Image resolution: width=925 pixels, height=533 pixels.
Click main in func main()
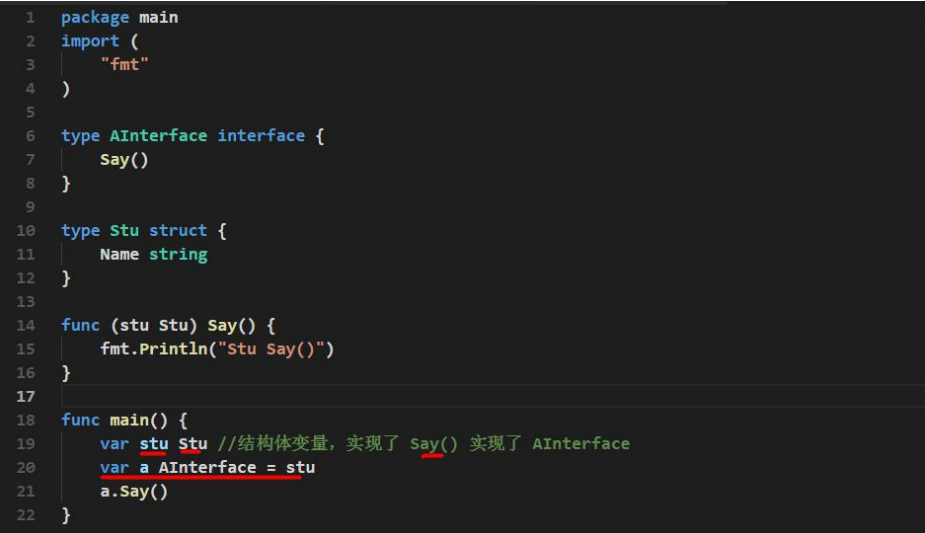[x=129, y=420]
